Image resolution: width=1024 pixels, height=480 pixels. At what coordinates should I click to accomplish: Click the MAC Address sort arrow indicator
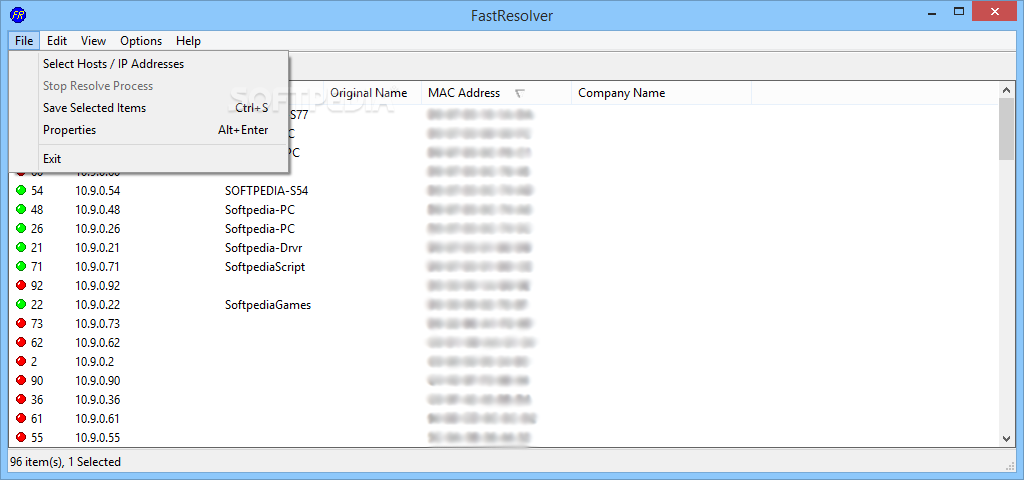click(520, 93)
